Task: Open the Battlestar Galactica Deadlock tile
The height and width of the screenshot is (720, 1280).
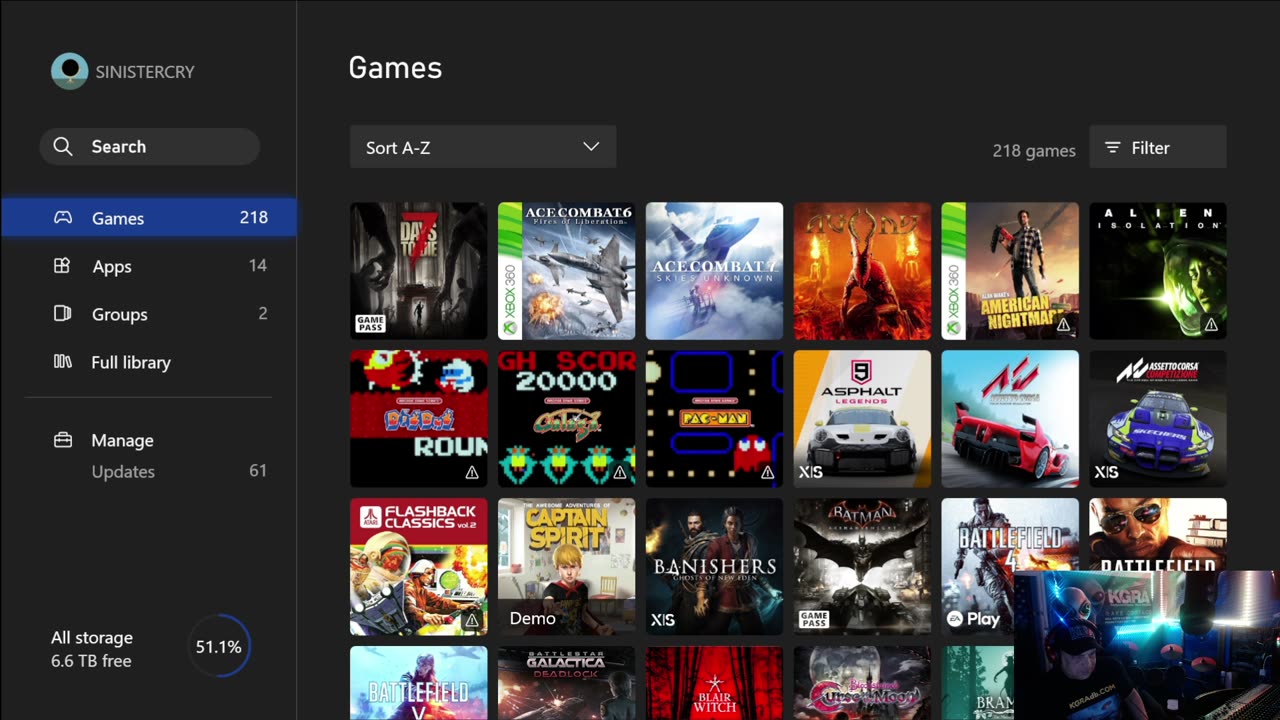Action: [567, 683]
